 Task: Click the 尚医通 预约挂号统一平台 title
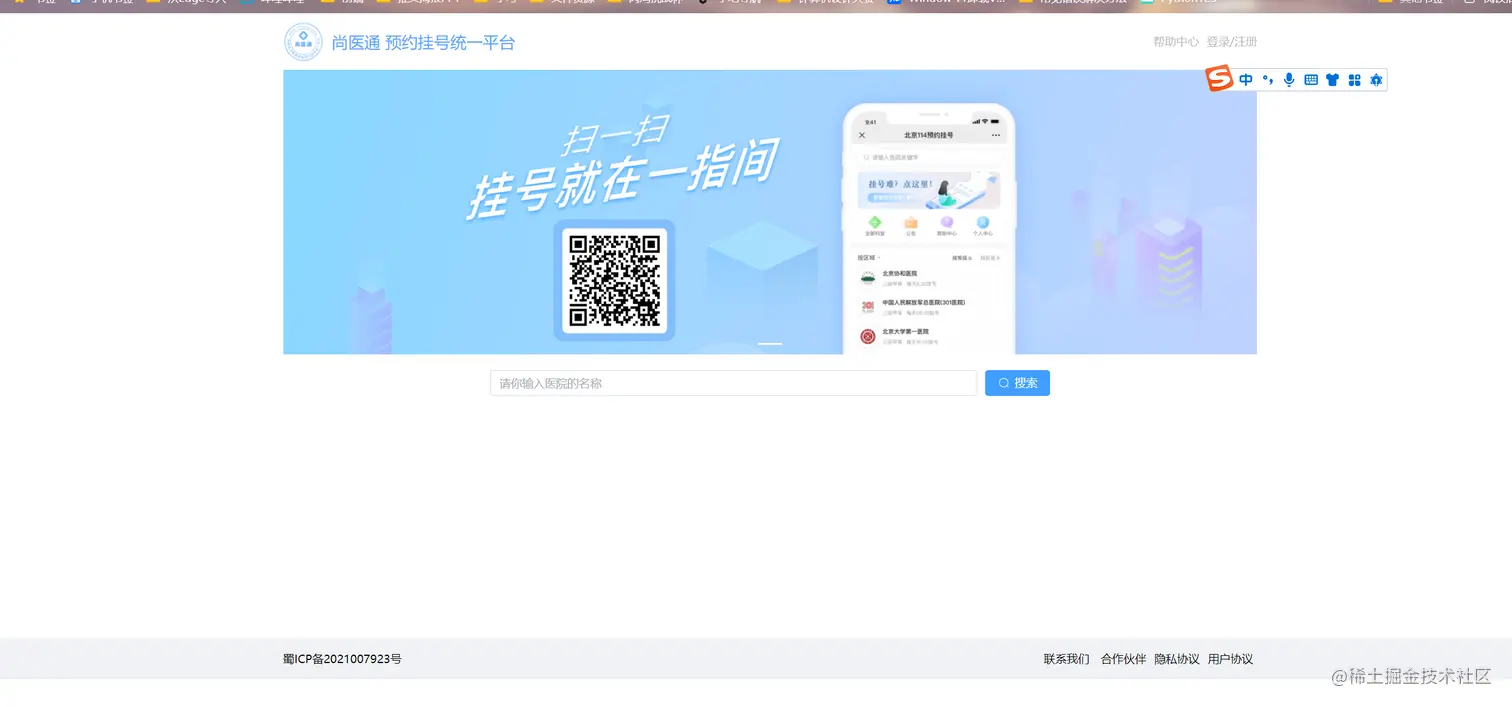click(423, 43)
